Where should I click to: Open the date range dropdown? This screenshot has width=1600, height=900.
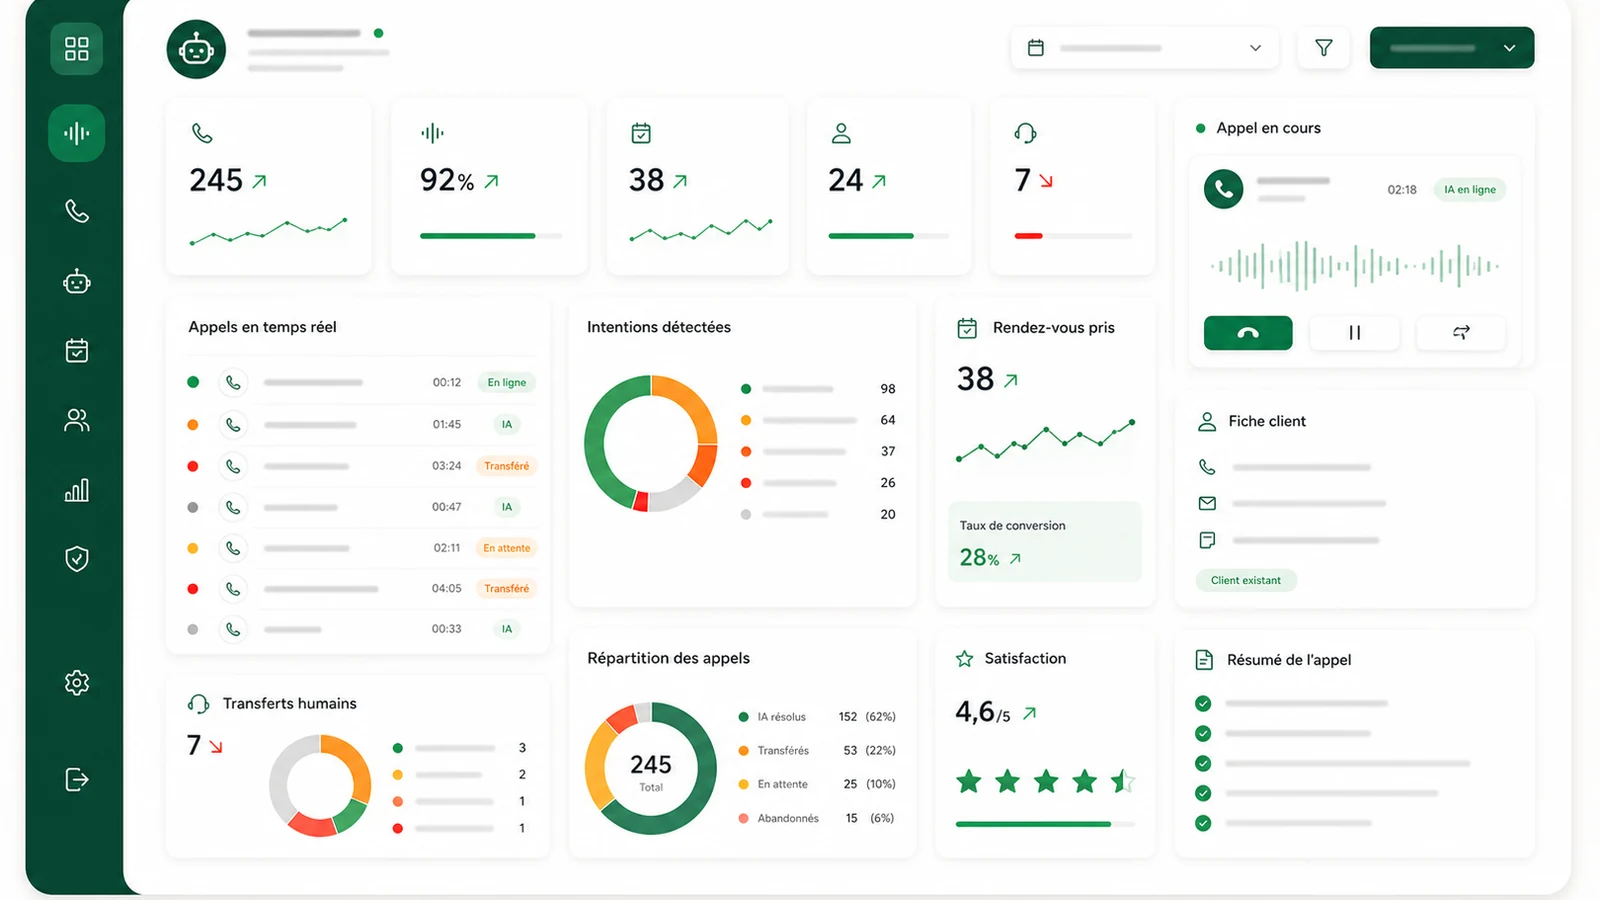[x=1145, y=48]
